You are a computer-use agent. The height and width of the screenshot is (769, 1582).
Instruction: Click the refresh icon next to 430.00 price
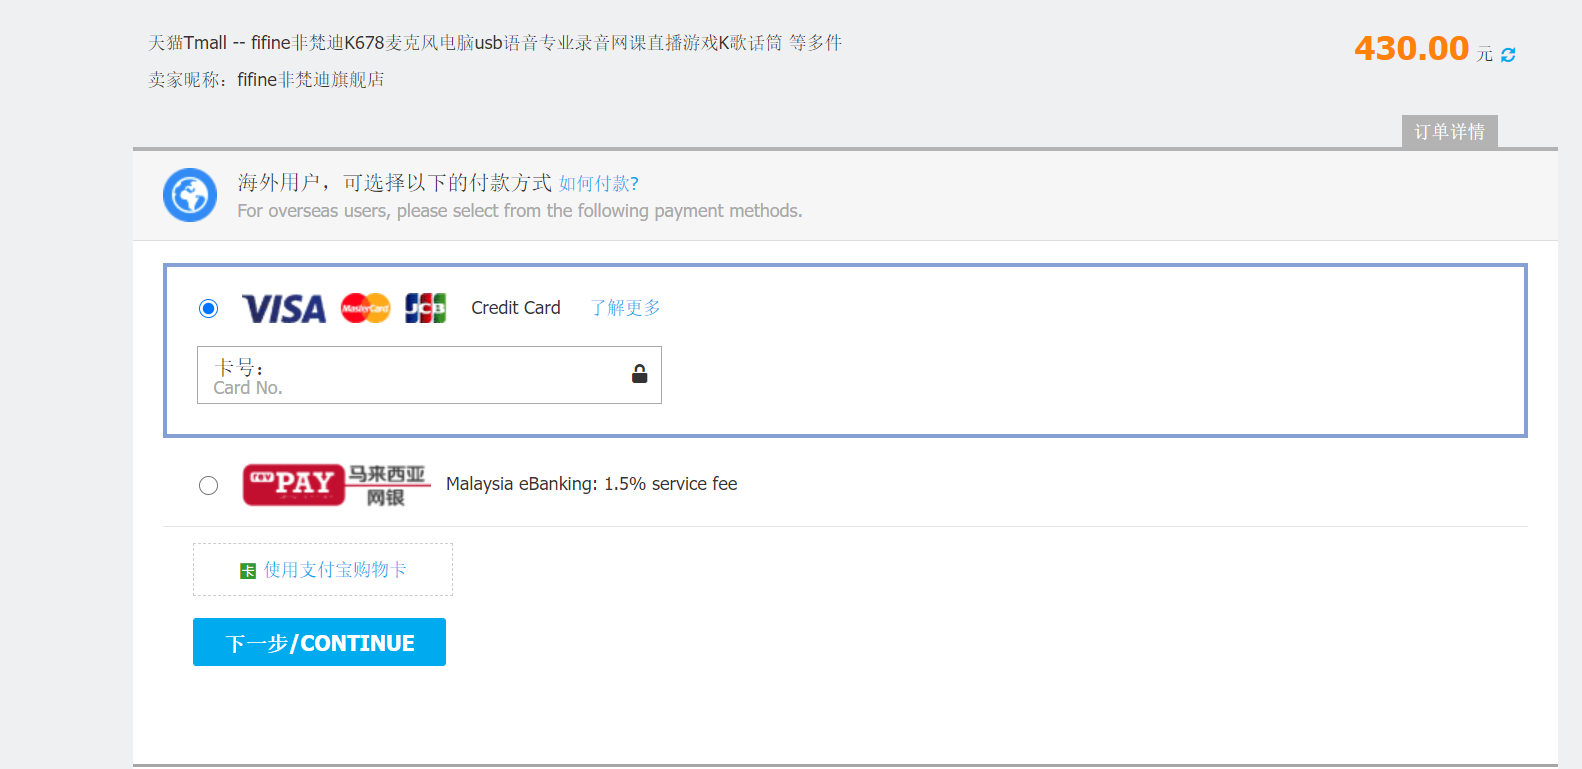(1508, 55)
